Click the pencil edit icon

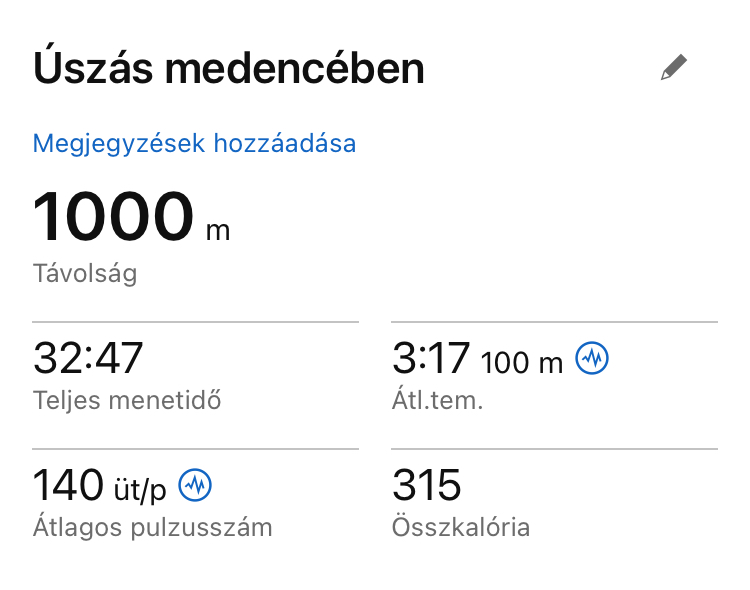coord(674,69)
